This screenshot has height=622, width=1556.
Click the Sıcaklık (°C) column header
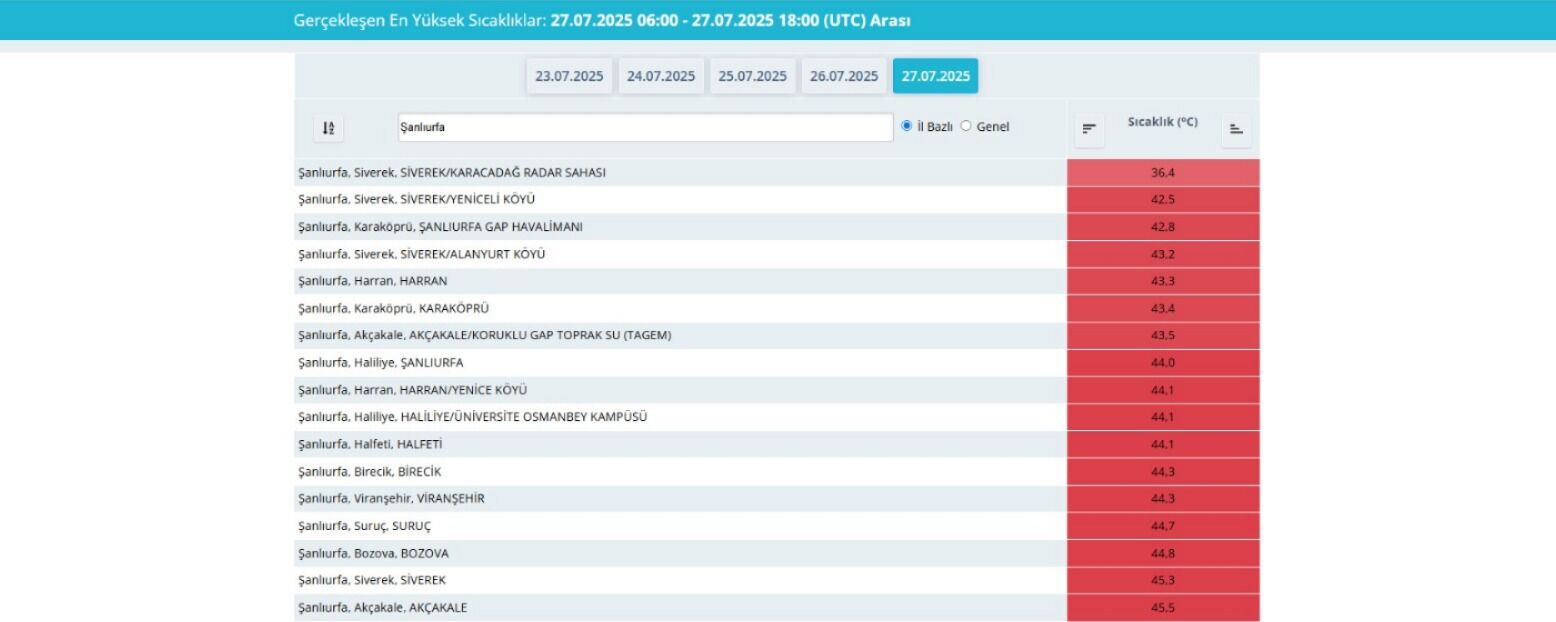[1162, 122]
